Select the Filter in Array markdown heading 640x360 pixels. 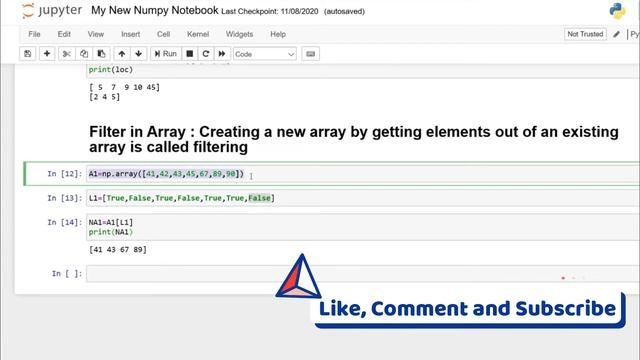point(354,139)
